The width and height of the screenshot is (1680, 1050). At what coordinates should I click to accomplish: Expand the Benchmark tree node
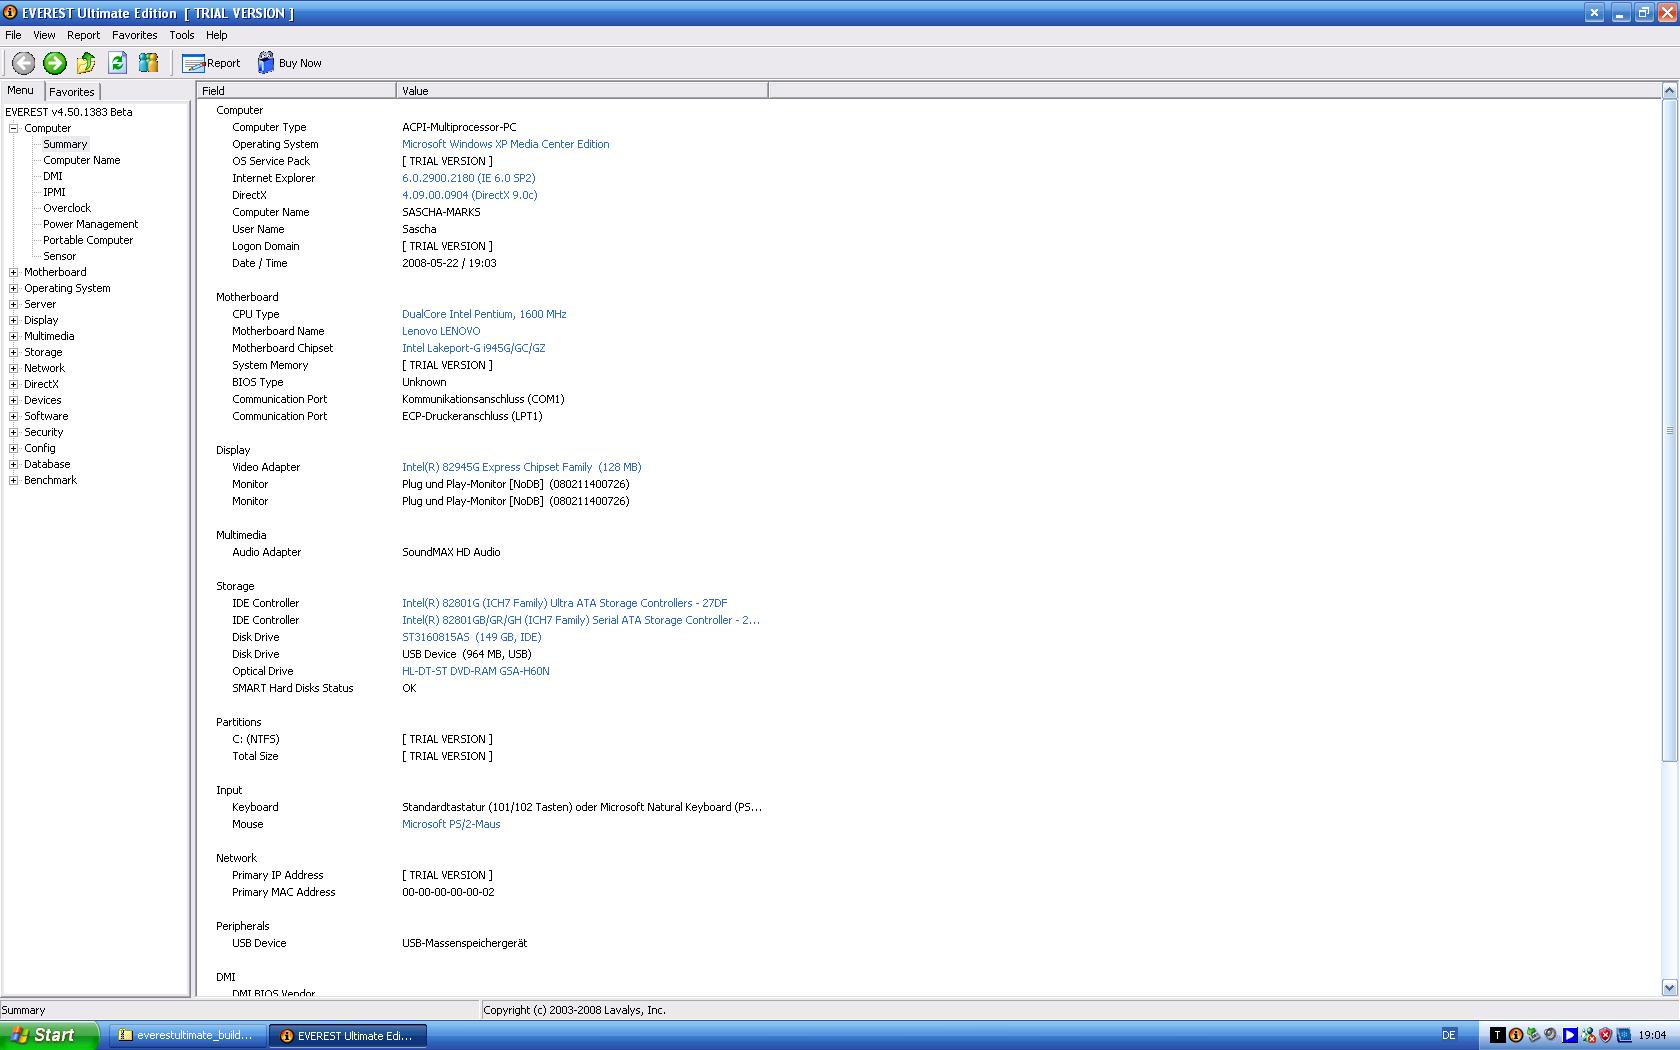14,480
